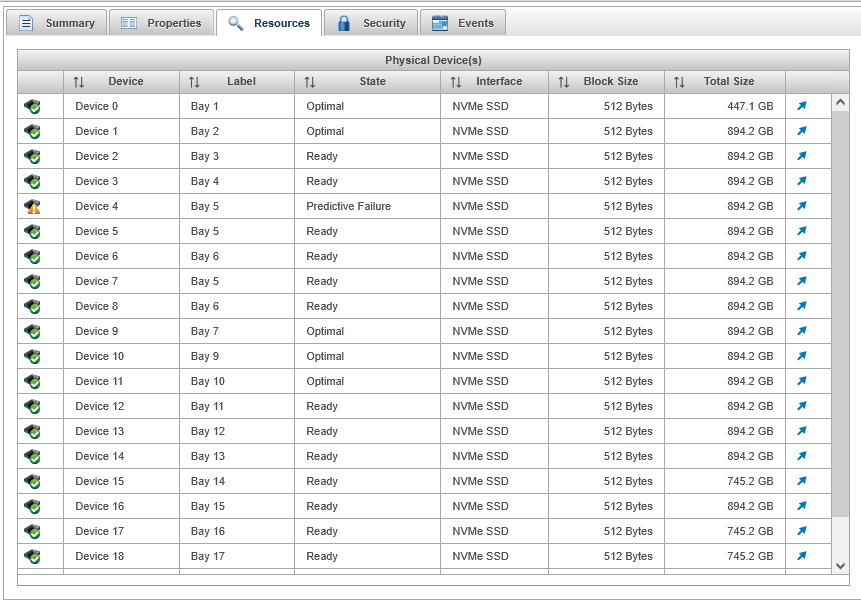This screenshot has height=603, width=861.
Task: Click the status icon next to Device 15
Action: (33, 482)
